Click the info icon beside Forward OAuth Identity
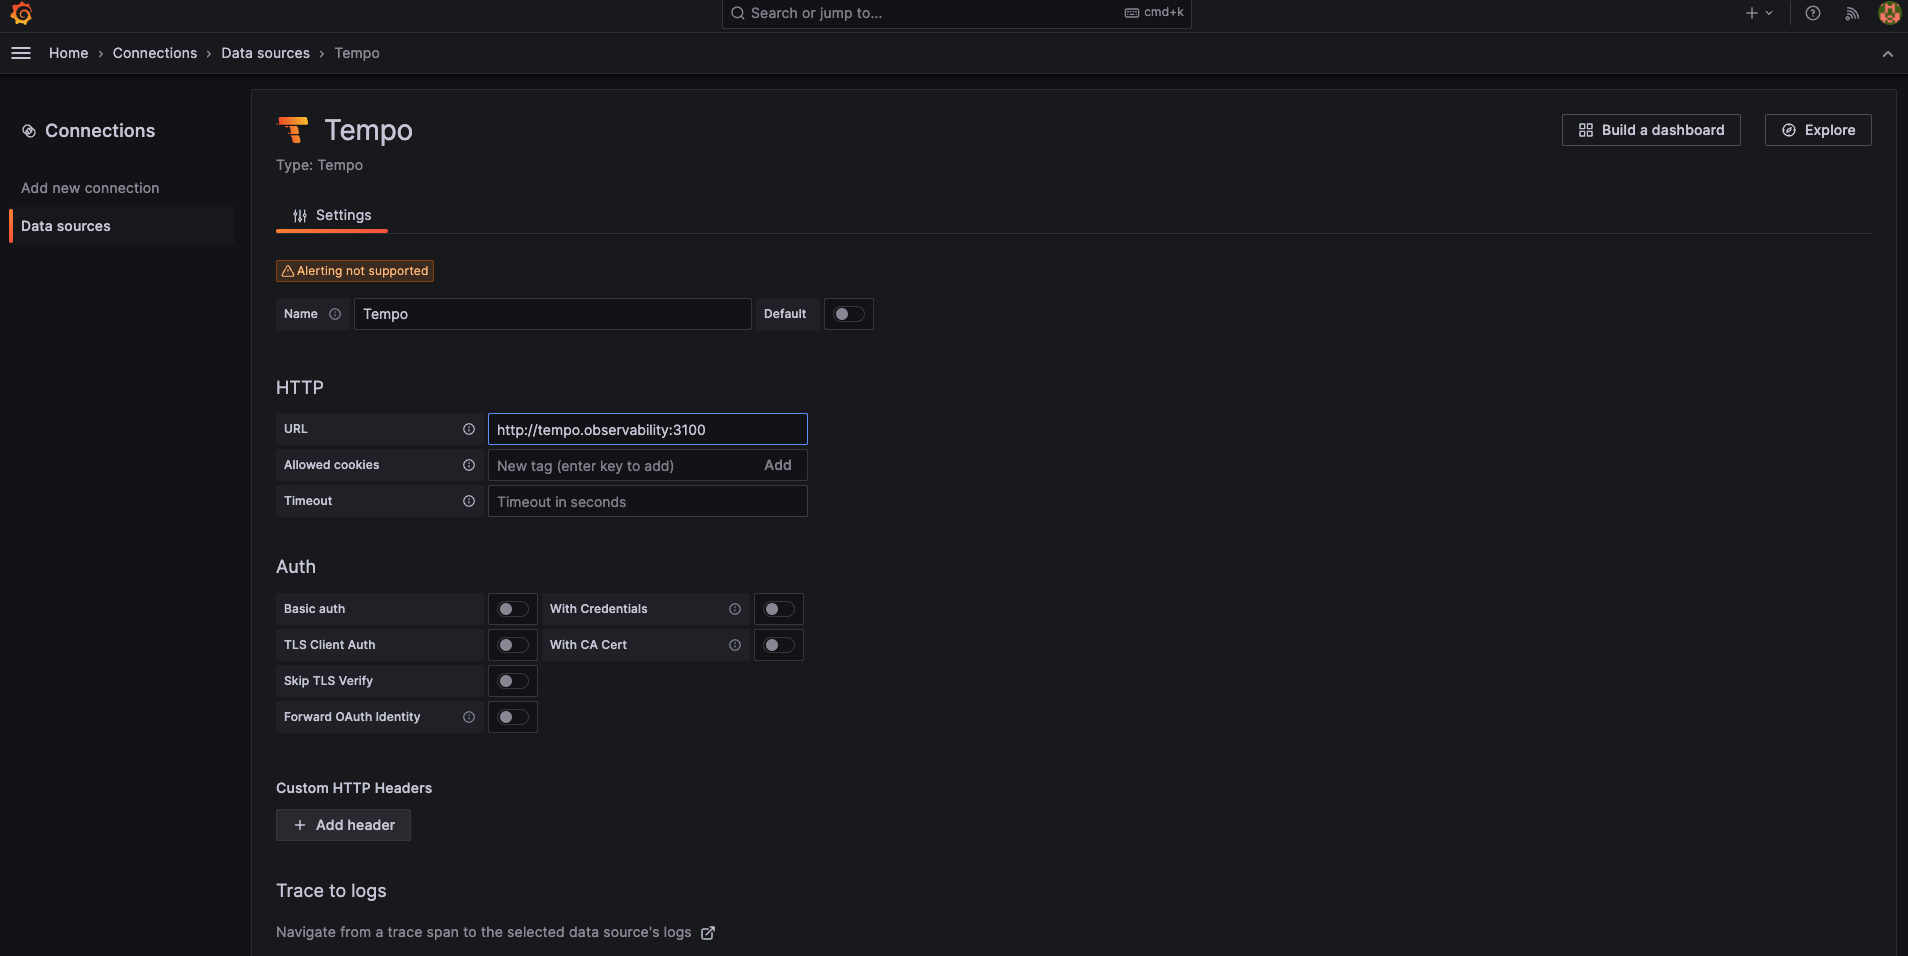The width and height of the screenshot is (1908, 956). tap(469, 717)
